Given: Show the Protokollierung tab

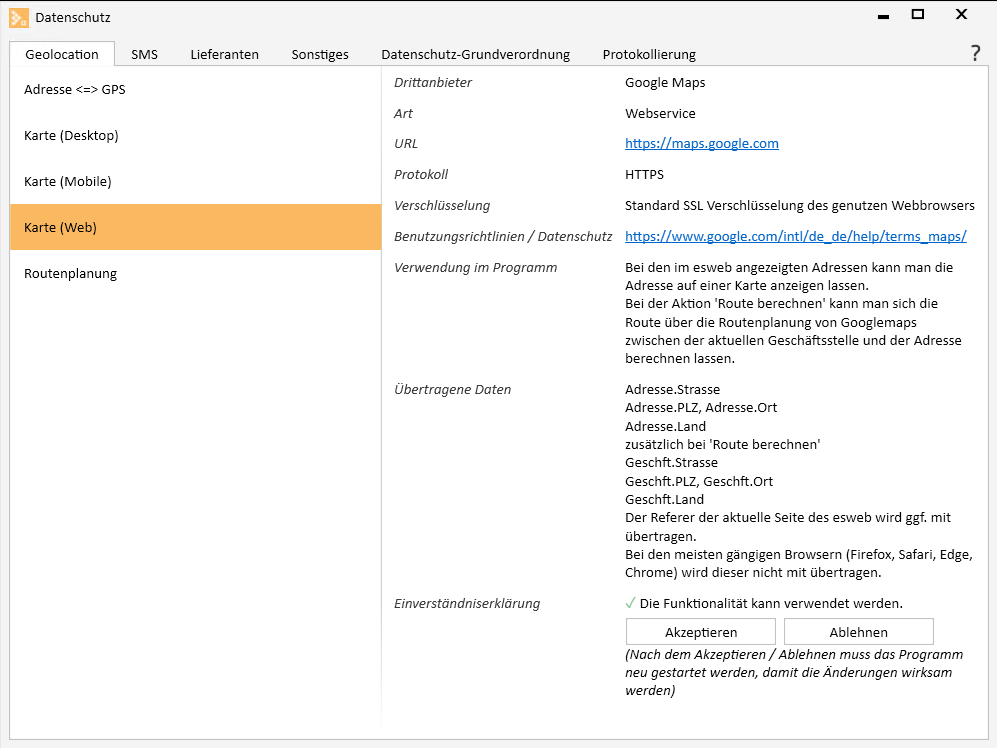Looking at the screenshot, I should tap(649, 54).
